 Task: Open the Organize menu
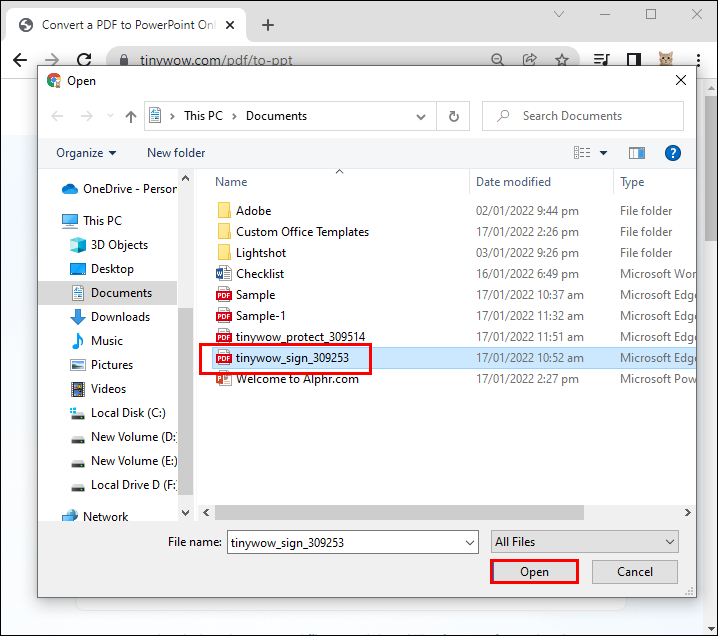click(x=86, y=153)
